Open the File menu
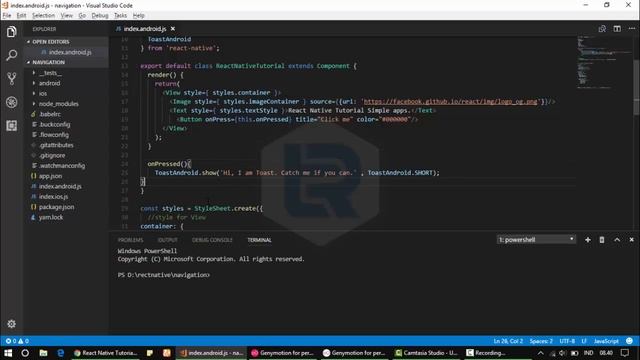 [x=7, y=16]
